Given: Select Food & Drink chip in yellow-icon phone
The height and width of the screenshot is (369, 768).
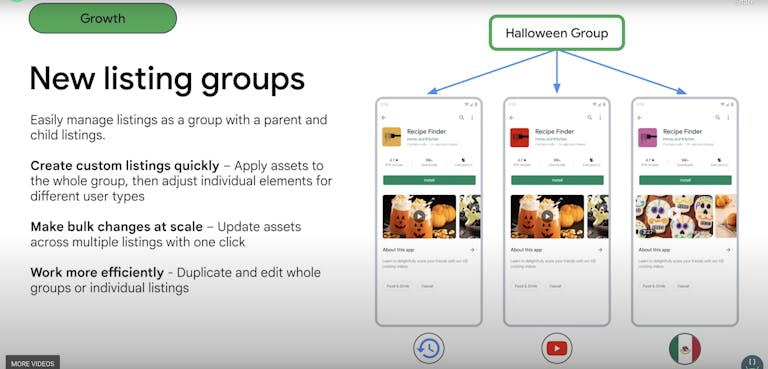Looking at the screenshot, I should [x=398, y=286].
